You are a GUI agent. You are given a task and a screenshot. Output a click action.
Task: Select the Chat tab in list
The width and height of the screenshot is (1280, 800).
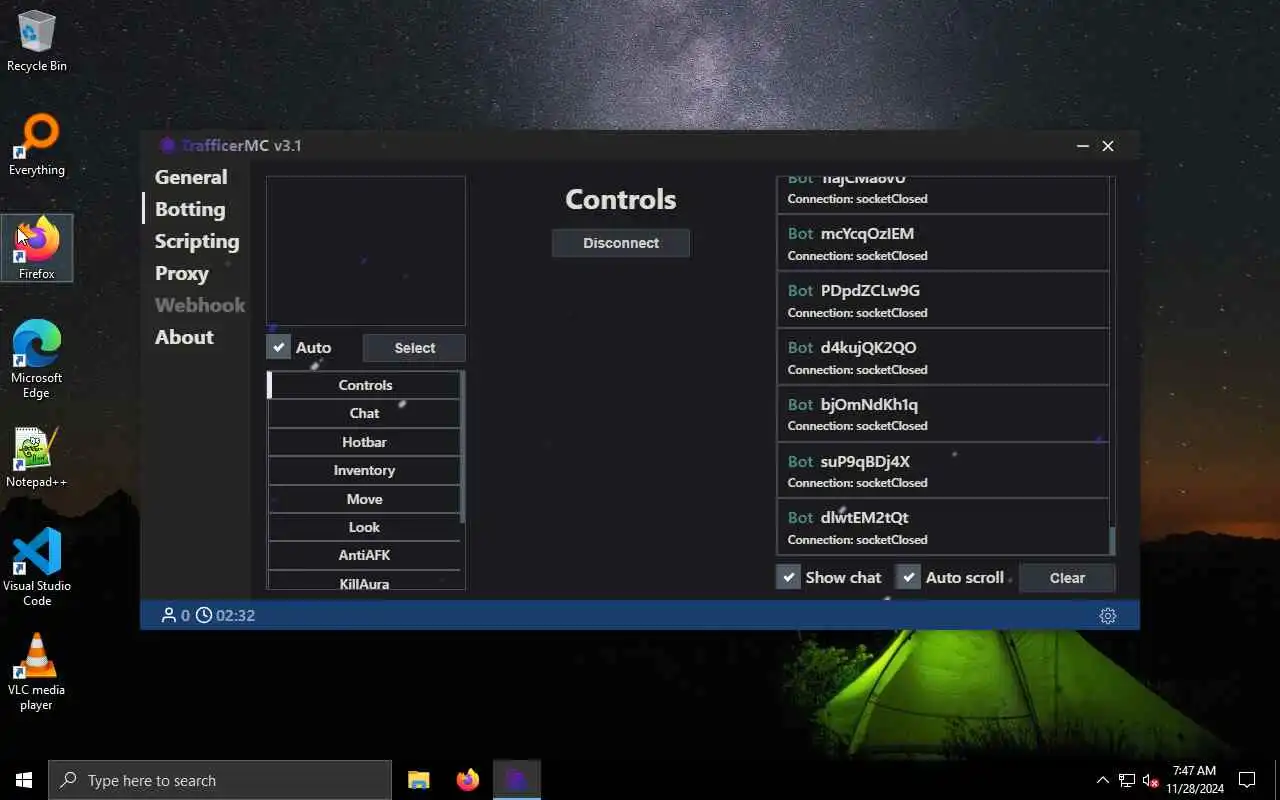pos(364,413)
